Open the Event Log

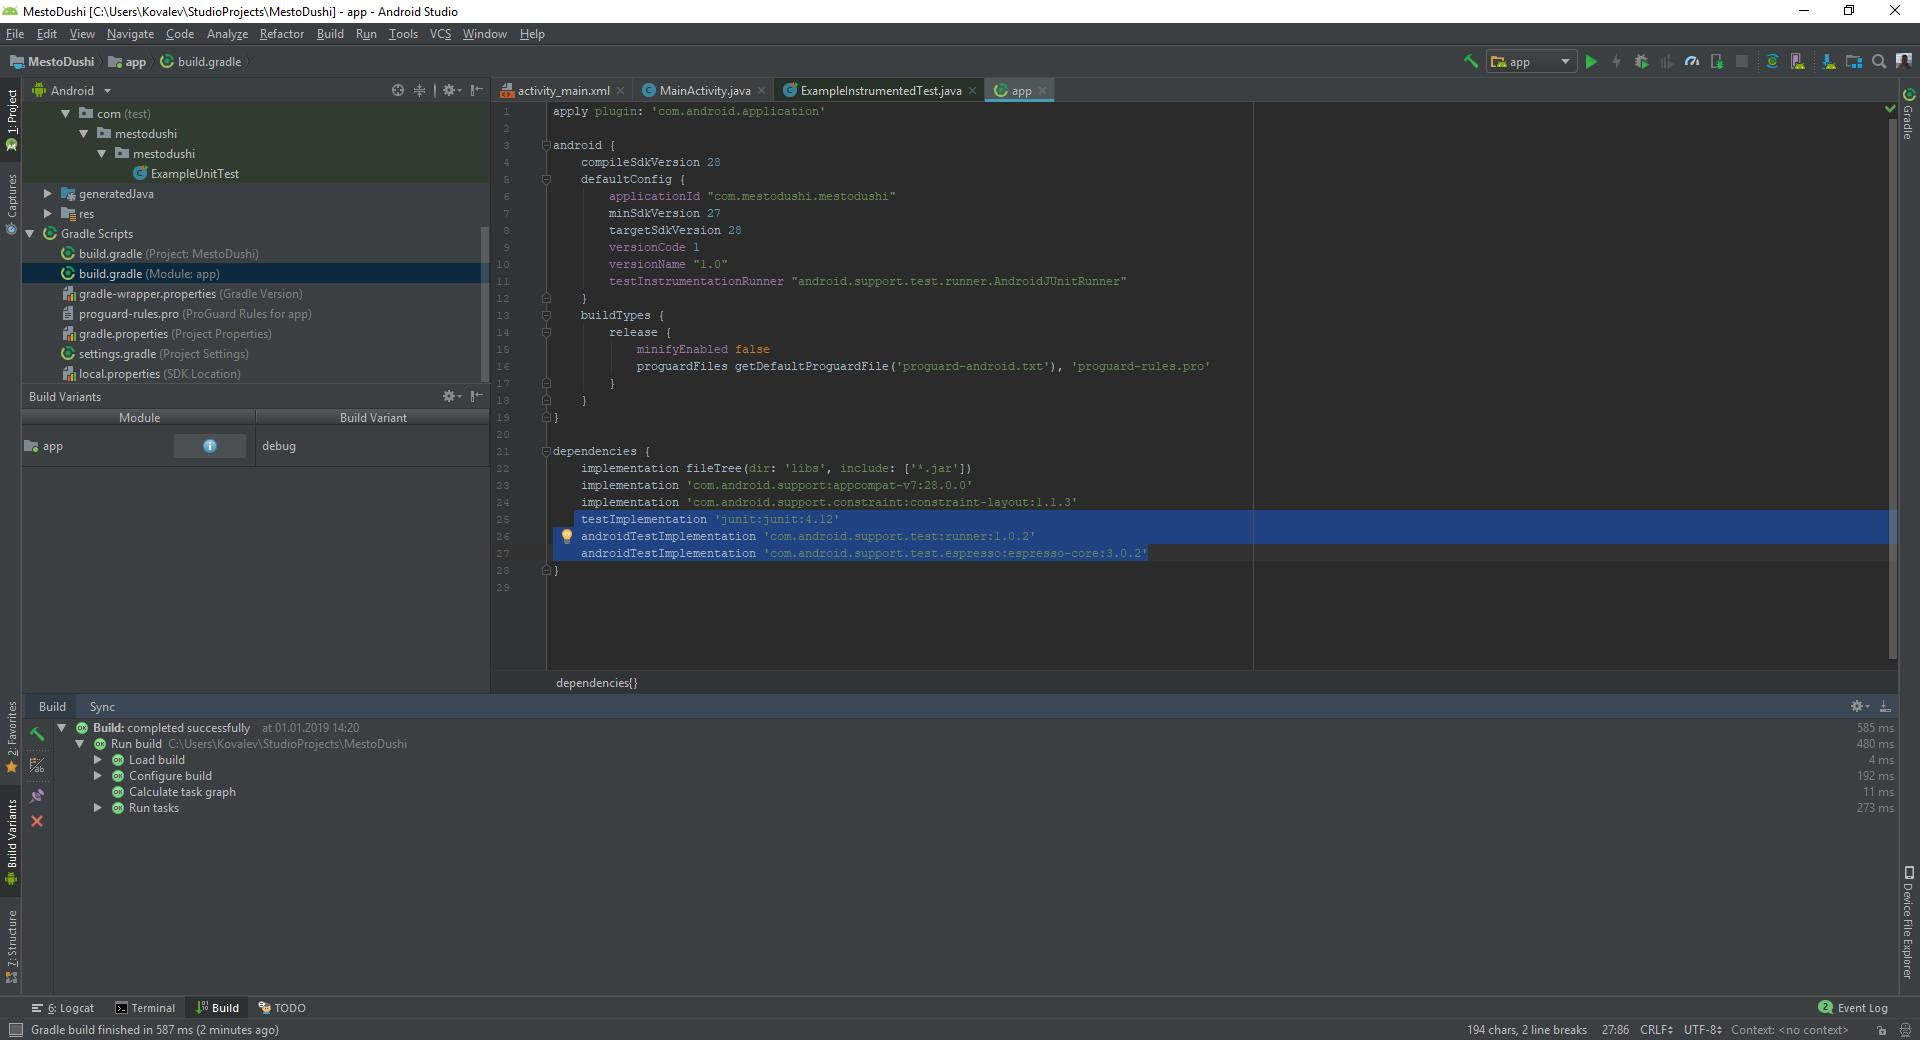[1853, 1008]
